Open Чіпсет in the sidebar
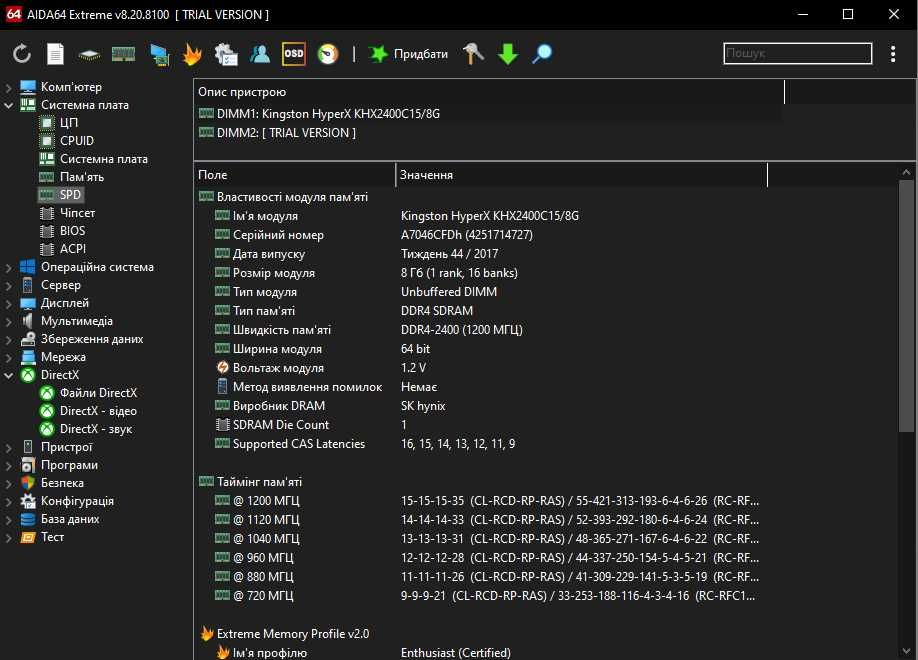The image size is (918, 660). (67, 213)
